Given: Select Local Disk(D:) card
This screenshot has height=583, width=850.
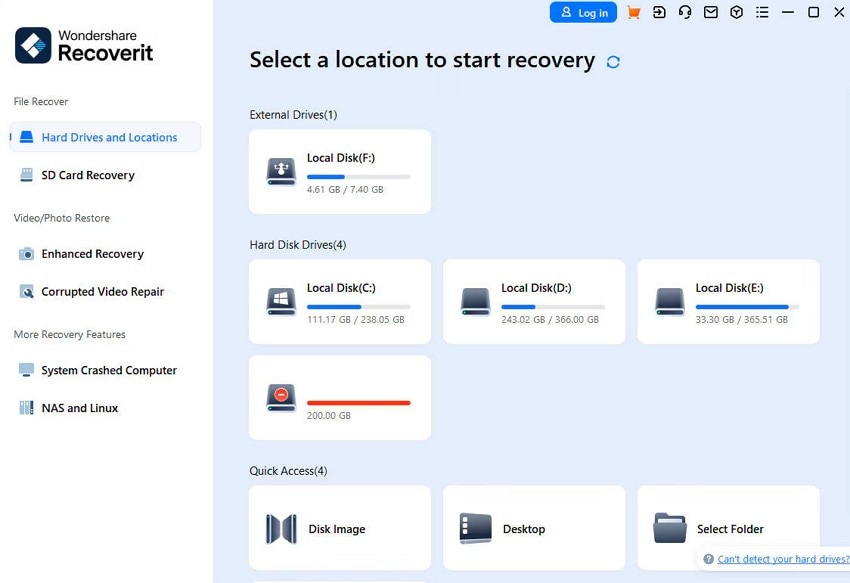Looking at the screenshot, I should click(534, 302).
